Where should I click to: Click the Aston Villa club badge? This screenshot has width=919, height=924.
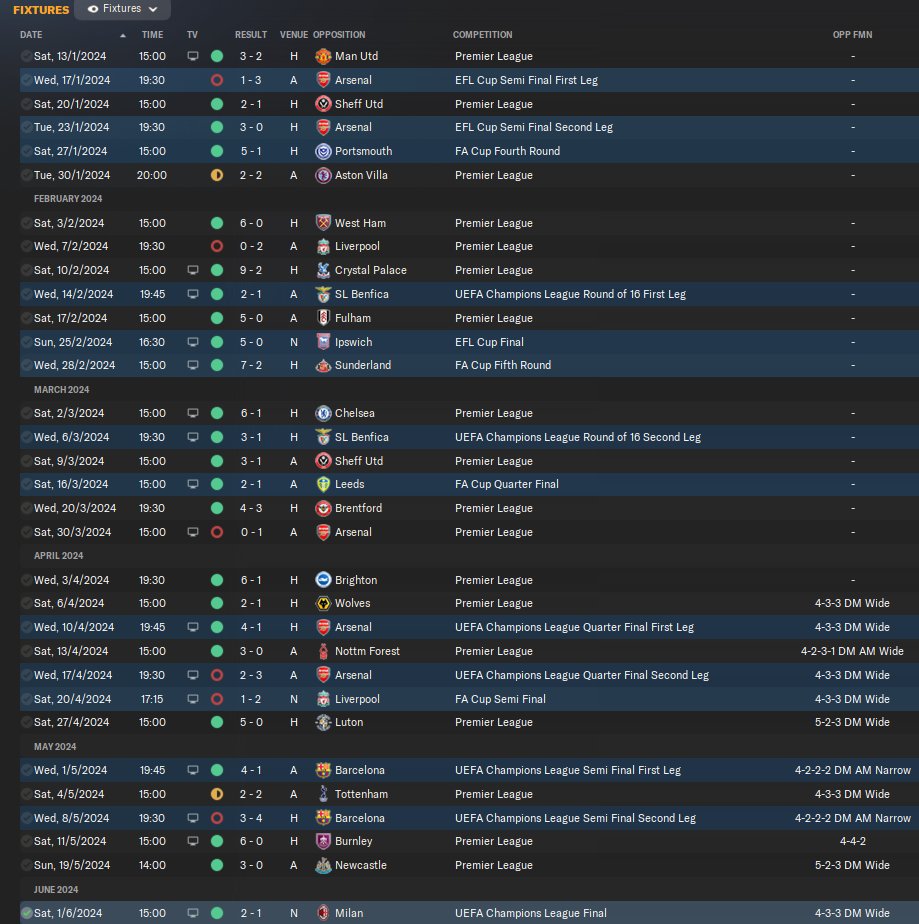tap(323, 176)
